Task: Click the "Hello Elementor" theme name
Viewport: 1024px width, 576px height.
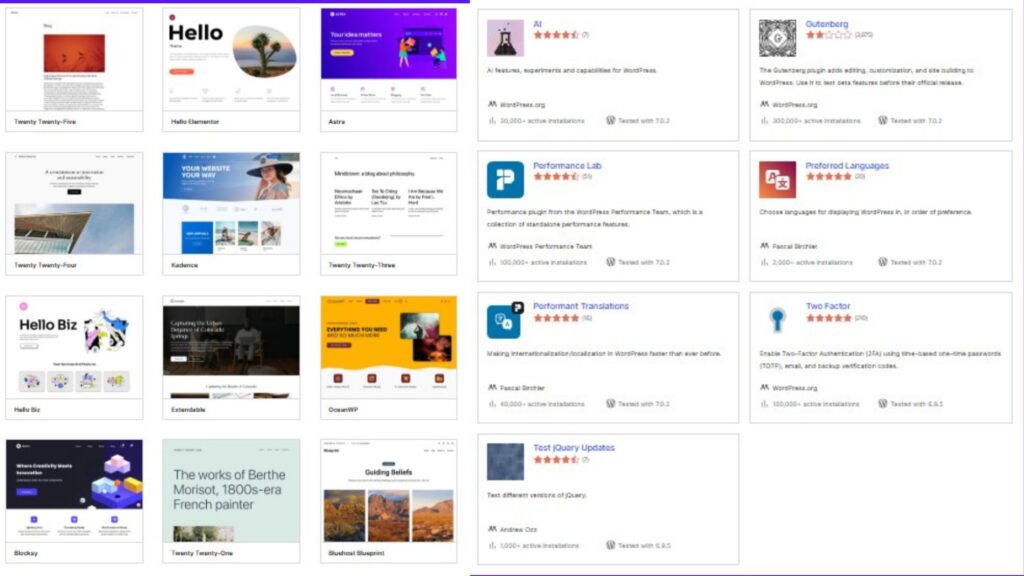Action: [195, 122]
